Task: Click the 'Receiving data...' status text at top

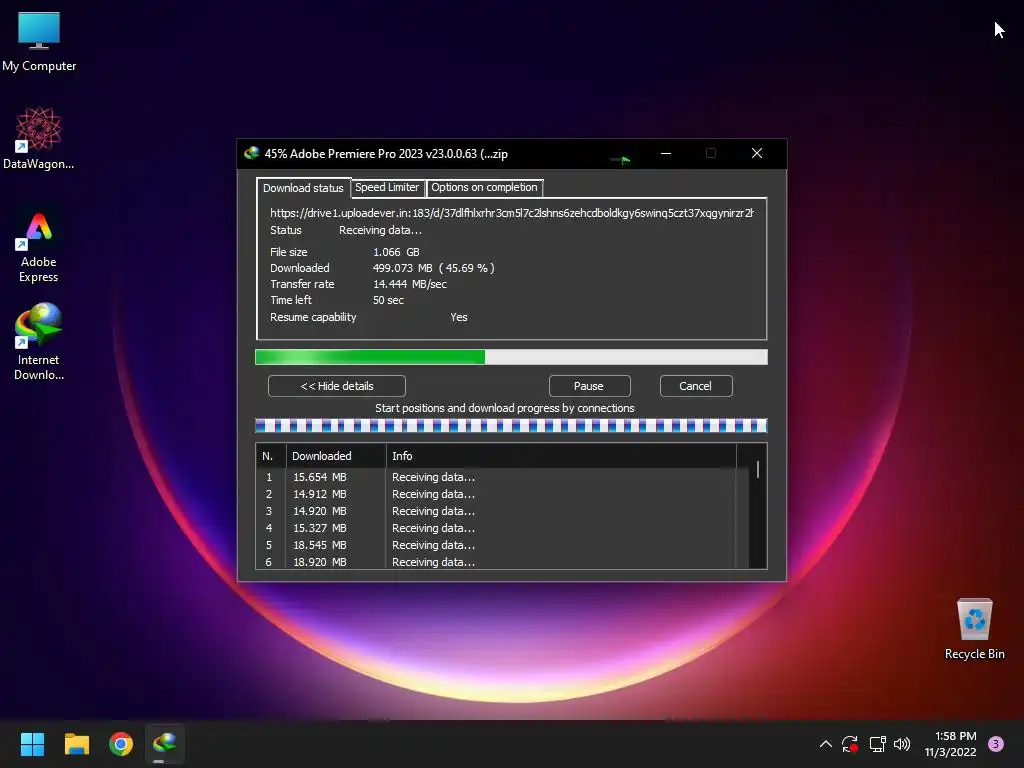Action: [x=381, y=231]
